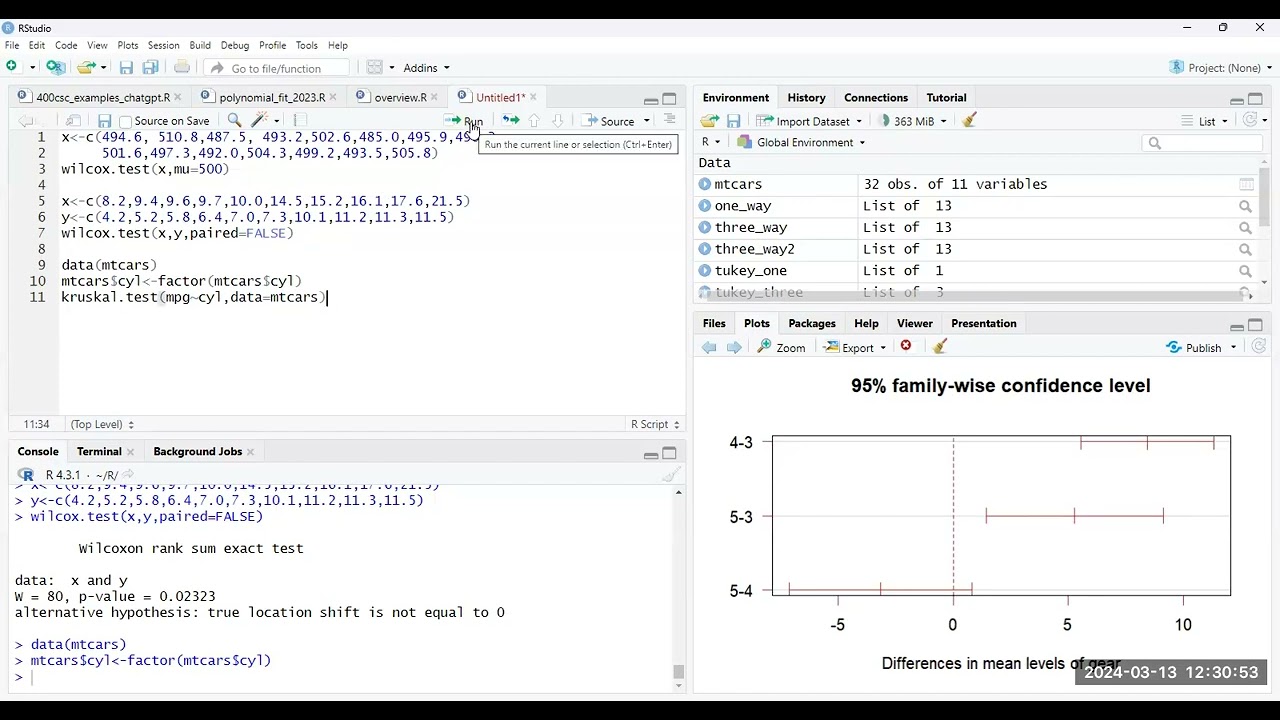Image resolution: width=1280 pixels, height=720 pixels.
Task: Save workspace icon in Environment pane
Action: coord(733,121)
